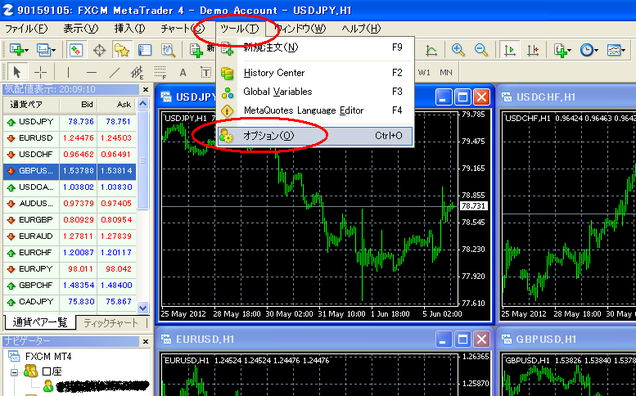The height and width of the screenshot is (396, 636).
Task: Toggle the chart auto scroll button
Action: point(509,50)
